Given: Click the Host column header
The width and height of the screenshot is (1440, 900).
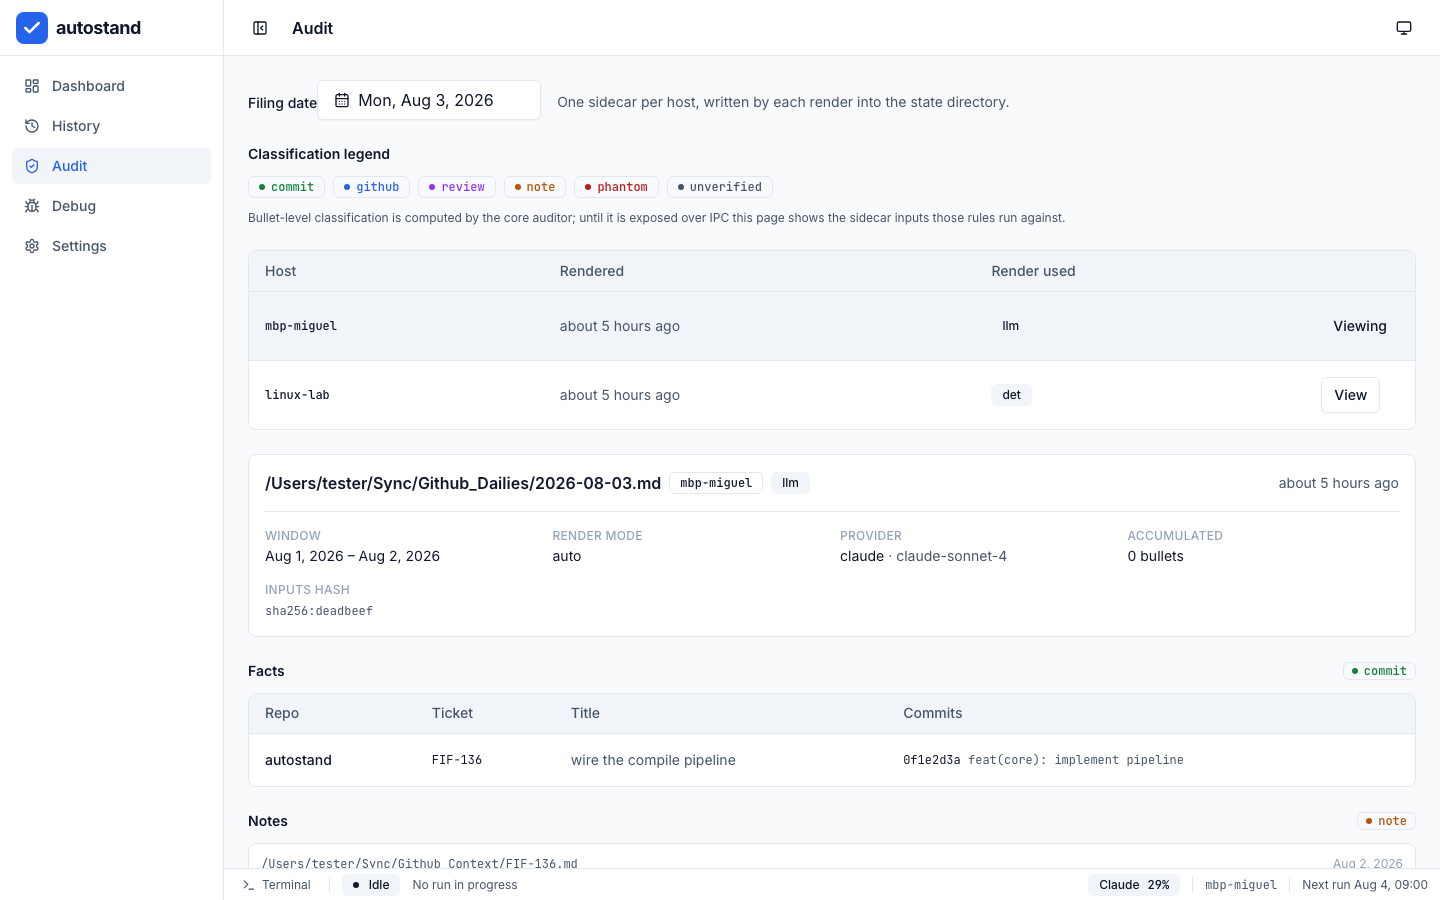Looking at the screenshot, I should [281, 271].
